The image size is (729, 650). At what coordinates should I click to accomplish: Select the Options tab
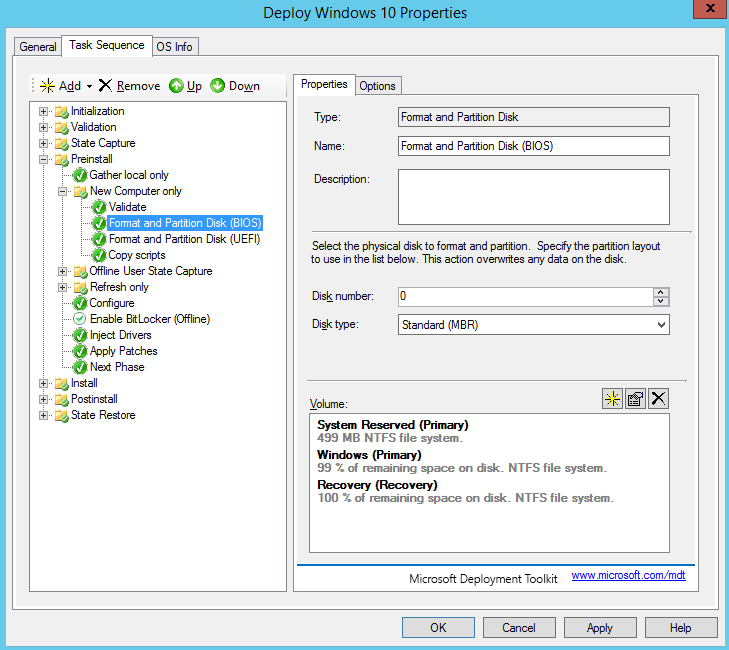click(x=378, y=86)
